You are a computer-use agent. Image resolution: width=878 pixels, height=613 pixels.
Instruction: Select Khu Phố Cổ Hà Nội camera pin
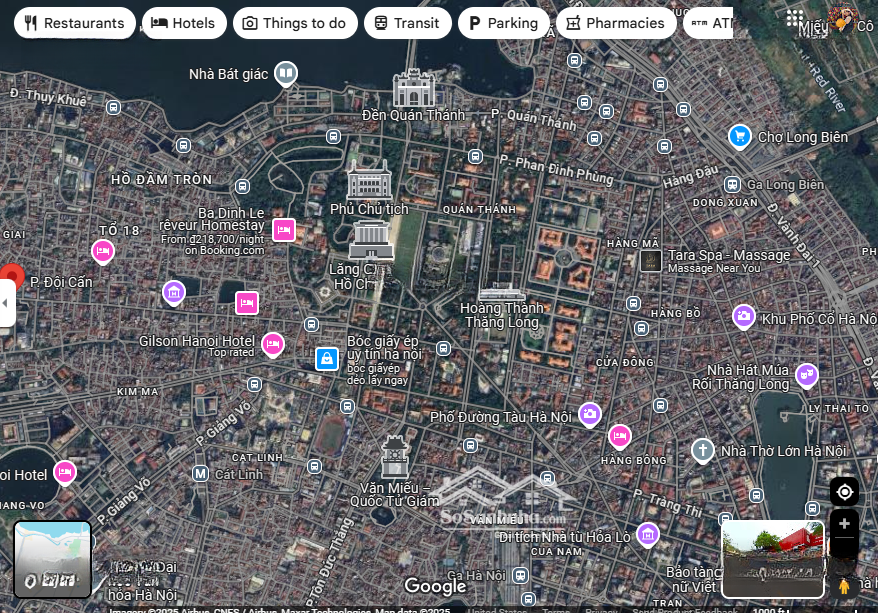point(744,317)
